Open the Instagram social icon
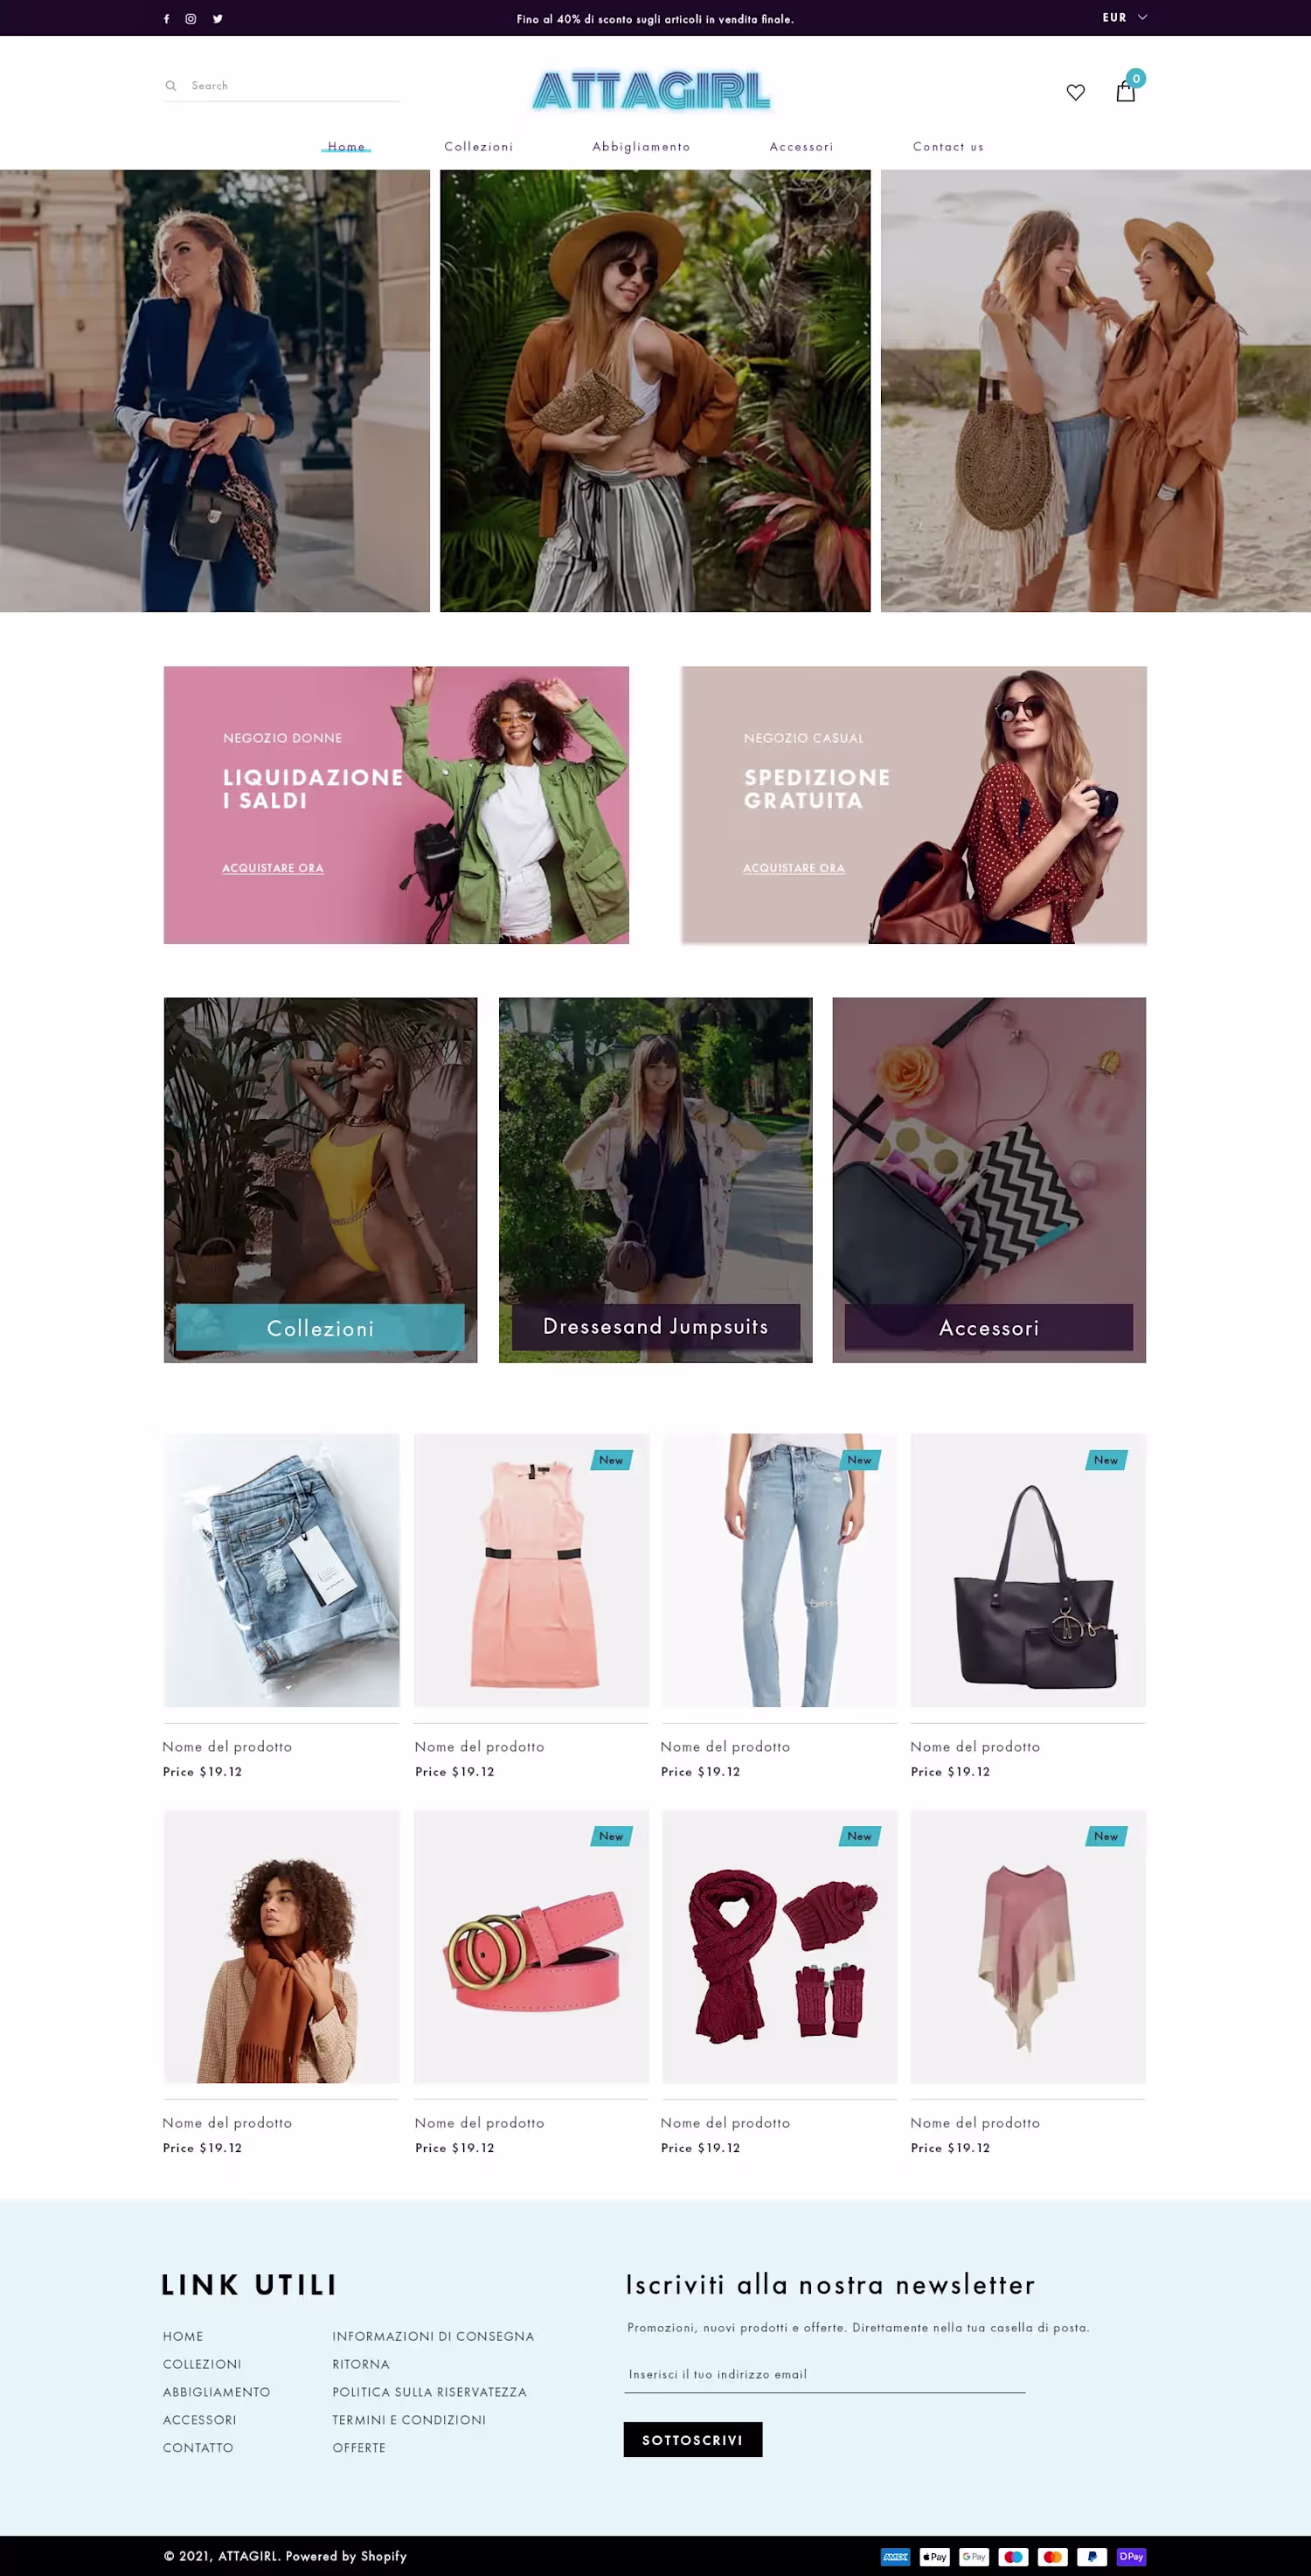 [x=191, y=19]
